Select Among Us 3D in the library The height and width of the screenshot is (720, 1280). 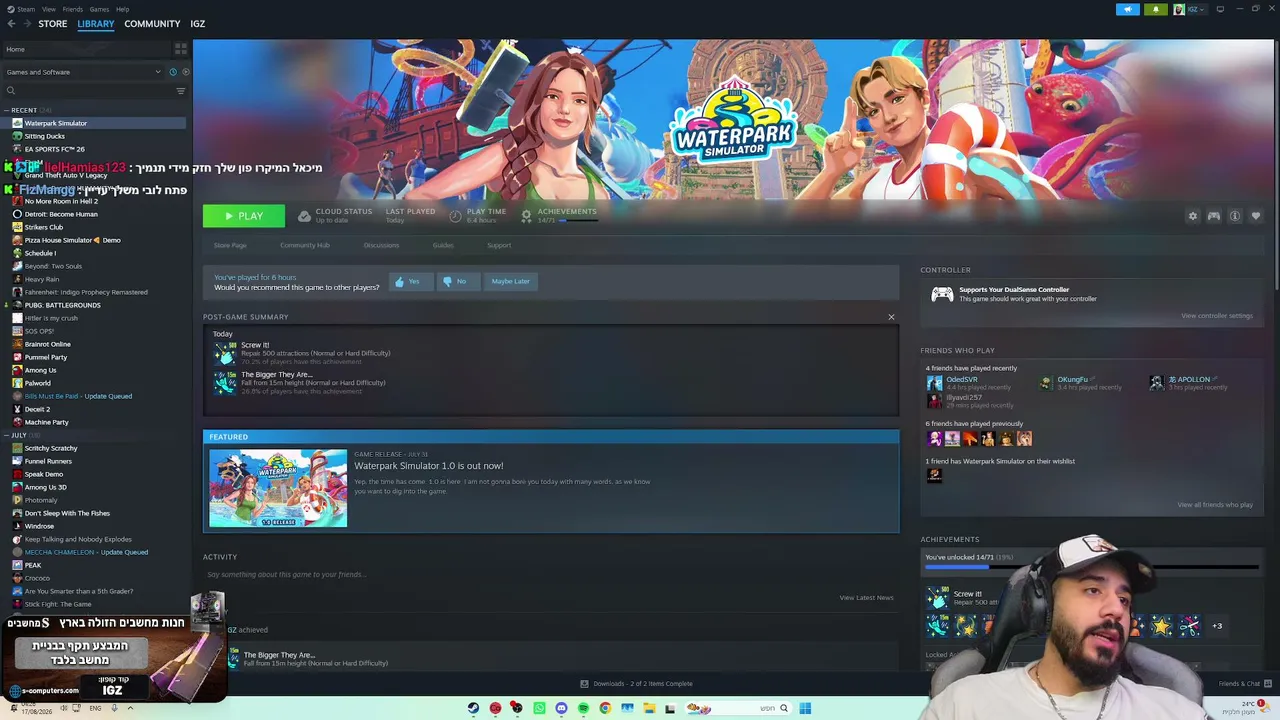click(46, 487)
